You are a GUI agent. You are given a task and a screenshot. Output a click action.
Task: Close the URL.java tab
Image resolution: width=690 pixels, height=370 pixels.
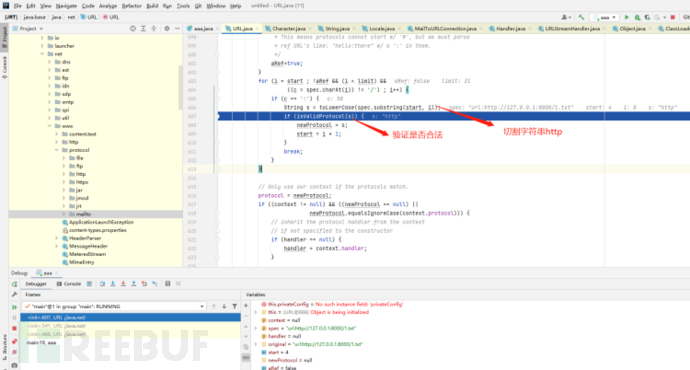[257, 29]
